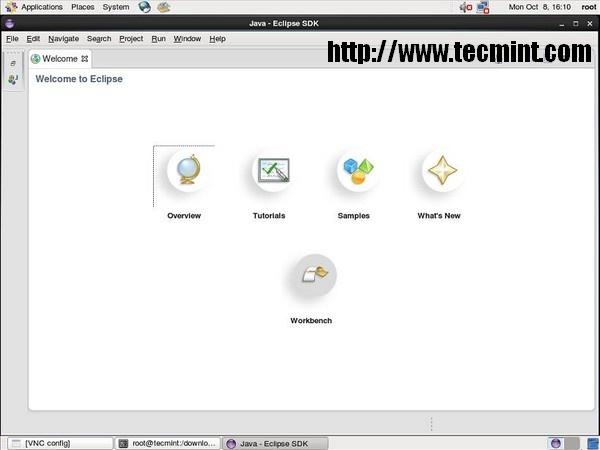Open the Project menu
Viewport: 600px width, 450px height.
pos(131,39)
